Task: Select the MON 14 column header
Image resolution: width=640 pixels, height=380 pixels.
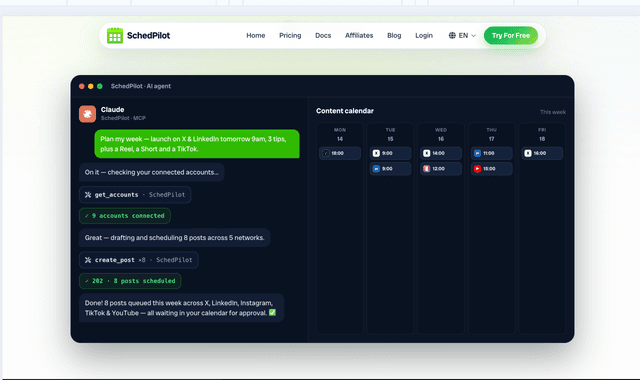Action: click(340, 134)
